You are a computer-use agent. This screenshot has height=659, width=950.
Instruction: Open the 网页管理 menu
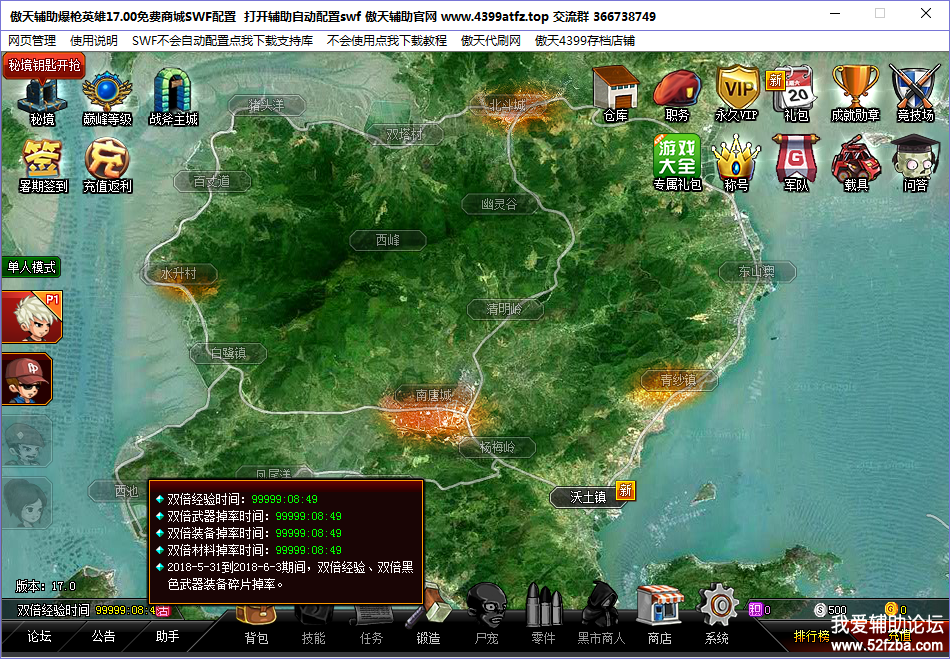pos(32,41)
